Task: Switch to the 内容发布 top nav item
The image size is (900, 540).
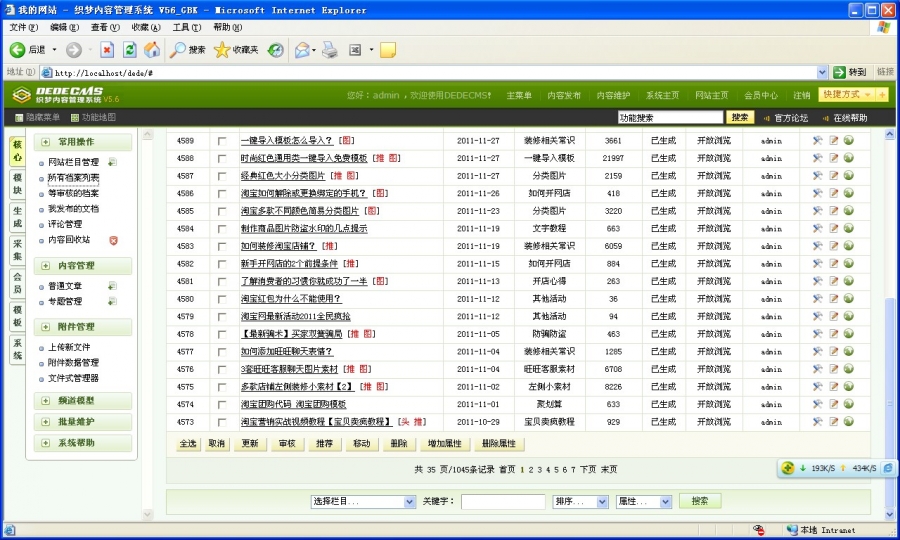Action: (564, 95)
